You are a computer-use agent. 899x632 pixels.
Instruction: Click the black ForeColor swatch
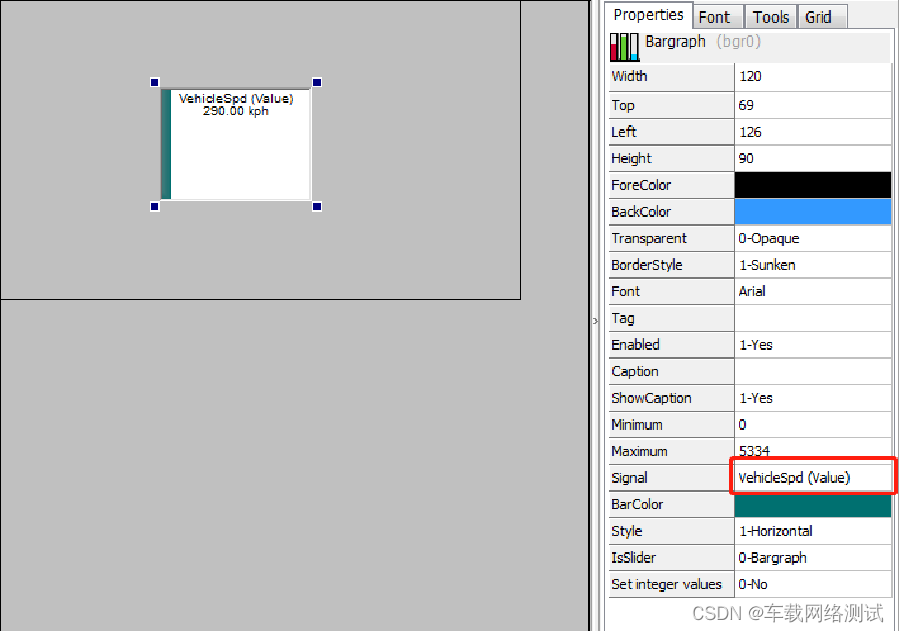[x=812, y=185]
